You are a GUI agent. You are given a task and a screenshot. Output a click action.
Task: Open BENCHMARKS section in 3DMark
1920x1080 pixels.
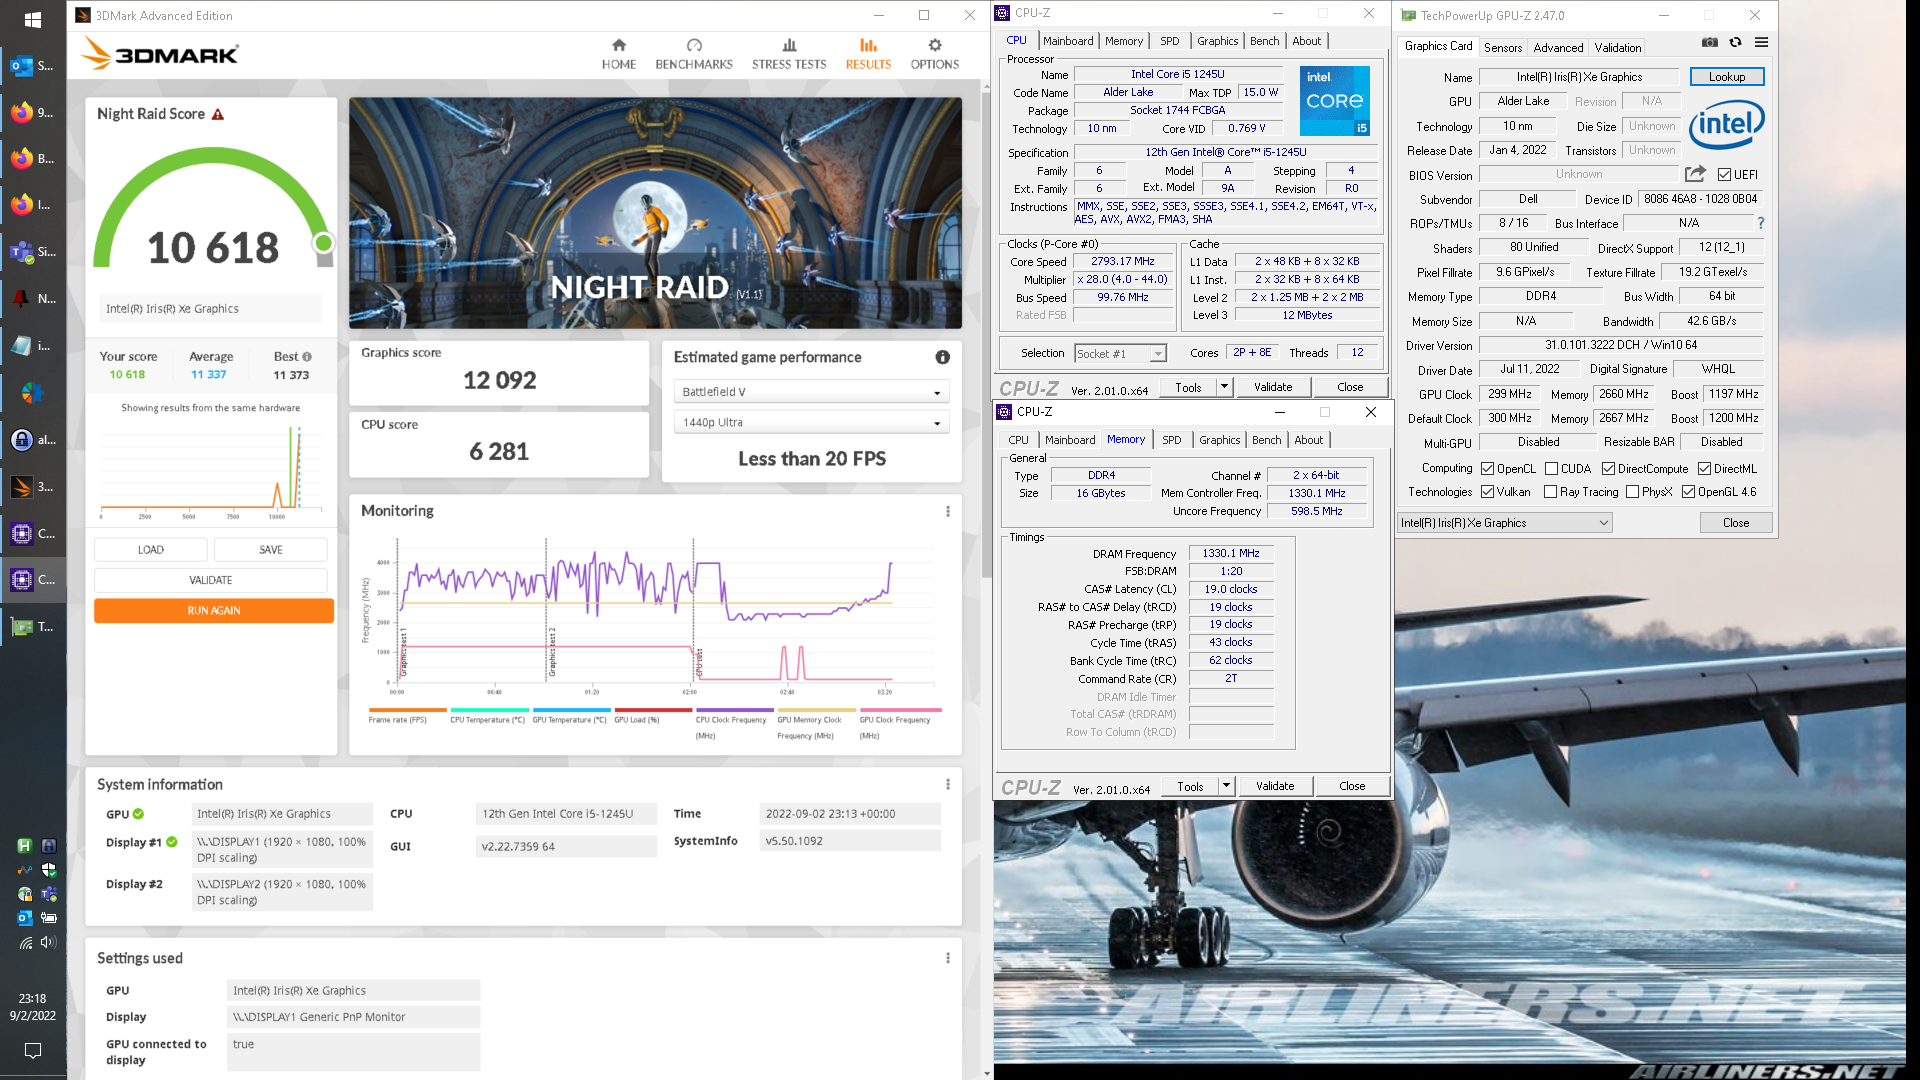[694, 54]
